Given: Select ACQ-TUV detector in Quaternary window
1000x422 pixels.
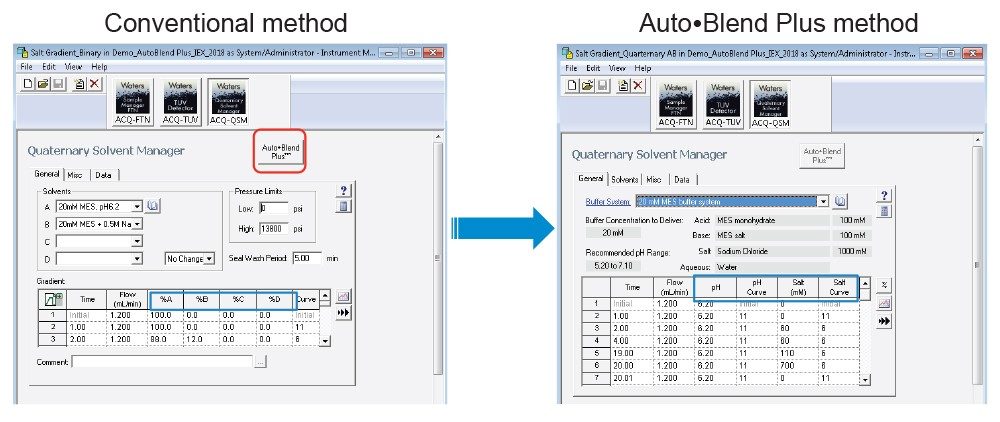Looking at the screenshot, I should click(x=724, y=105).
